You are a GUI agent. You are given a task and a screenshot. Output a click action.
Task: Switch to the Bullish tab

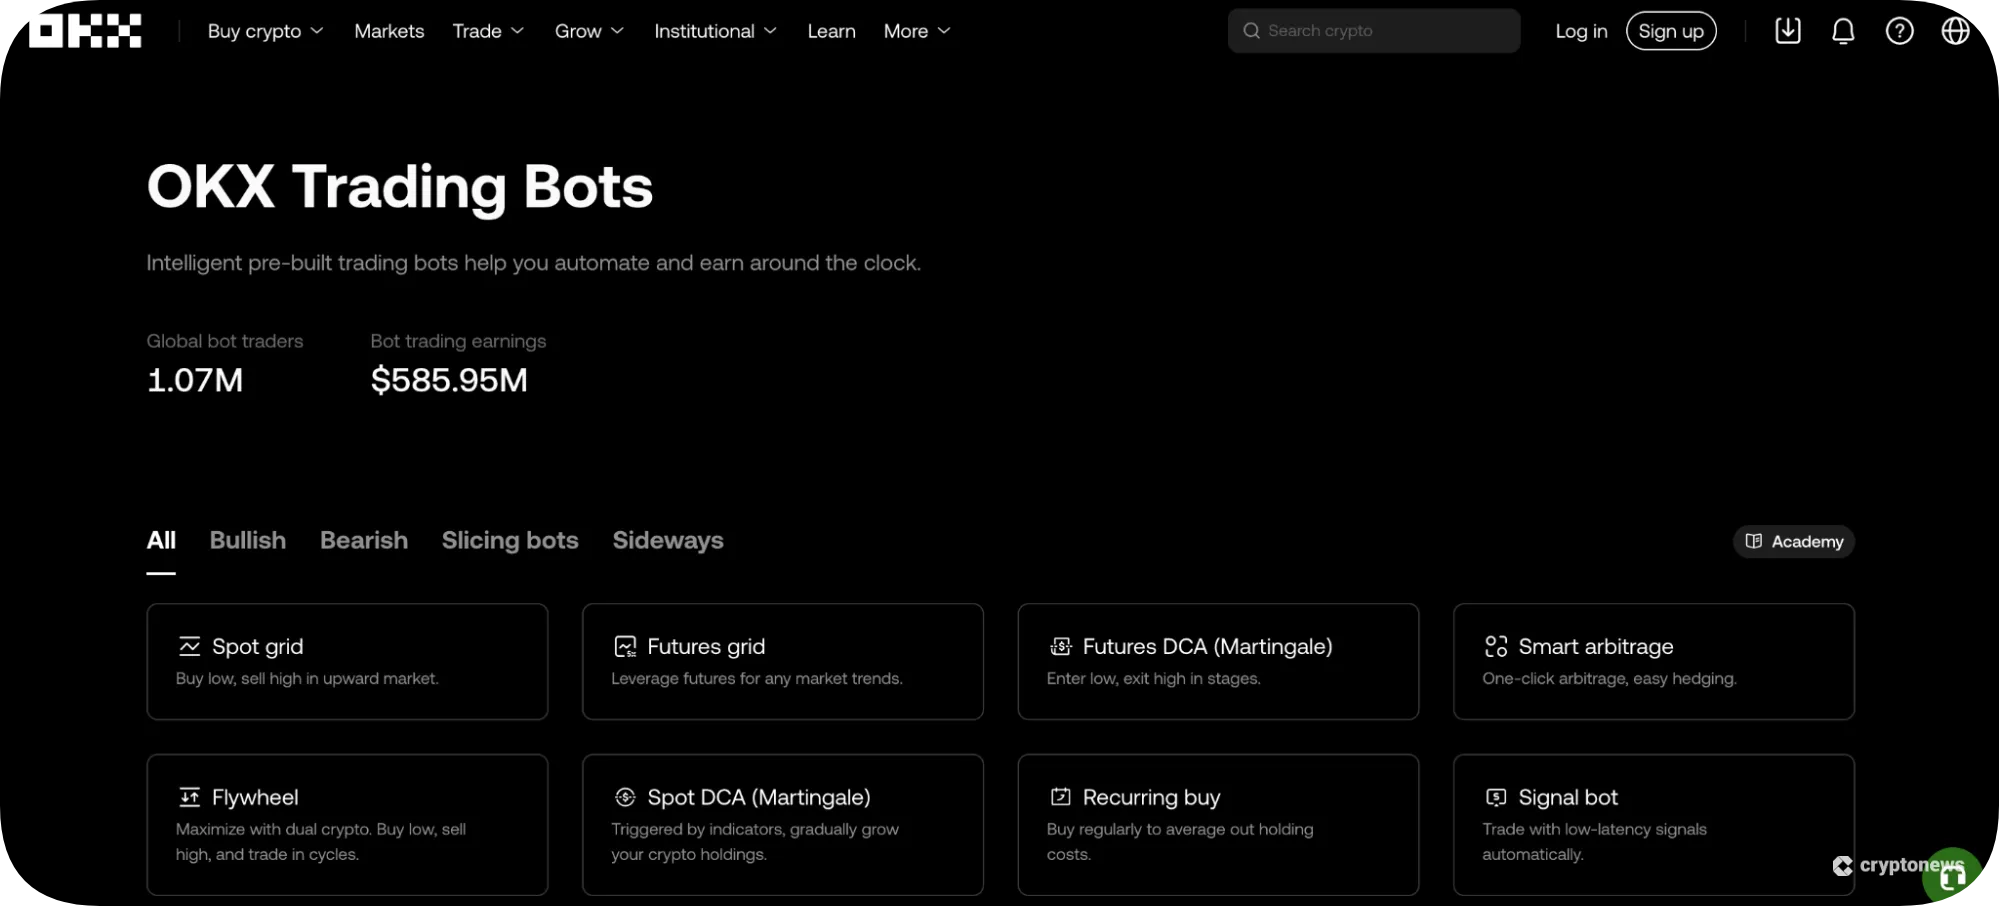(247, 540)
